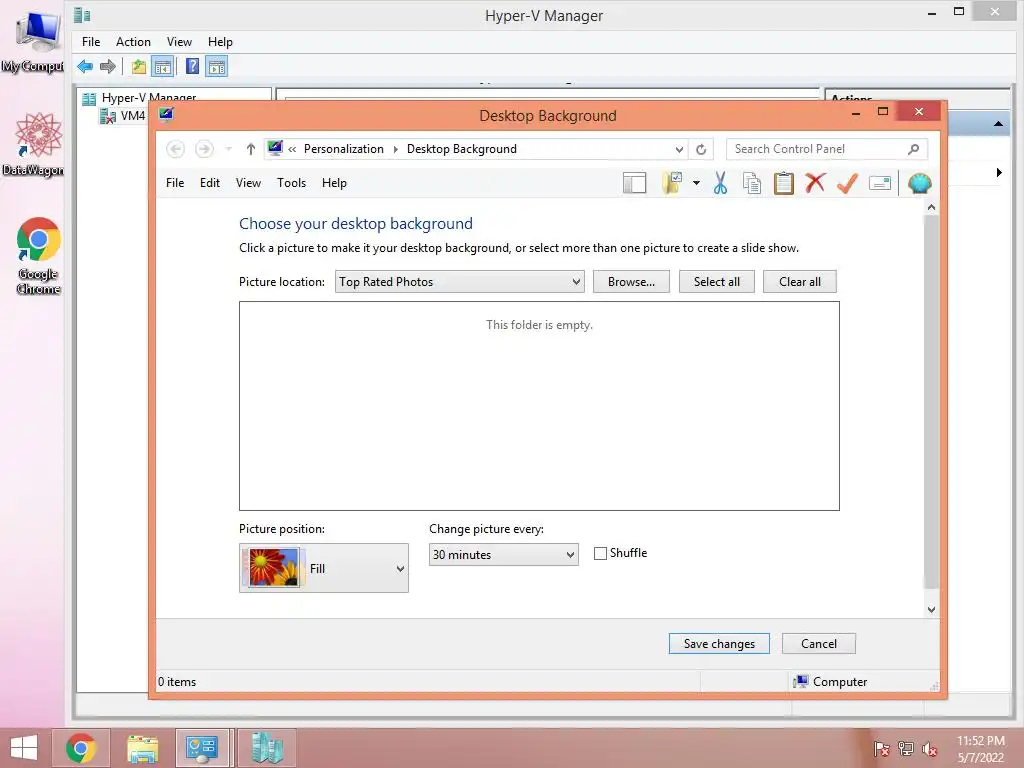Screen dimensions: 1024x768
Task: Click the Cut scissors icon
Action: point(720,184)
